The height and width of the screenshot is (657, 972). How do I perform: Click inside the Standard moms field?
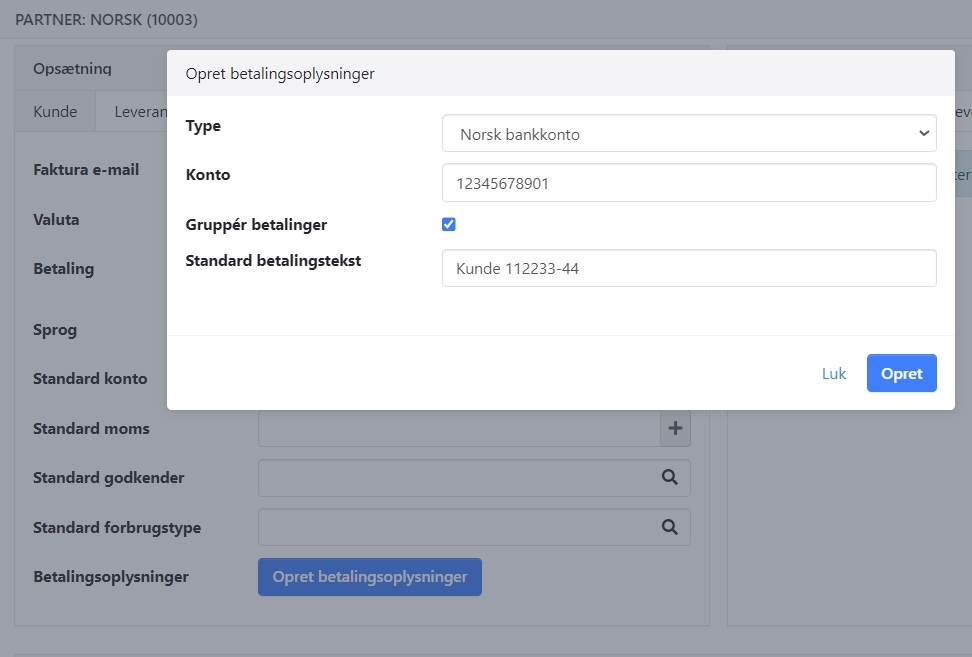pos(458,429)
